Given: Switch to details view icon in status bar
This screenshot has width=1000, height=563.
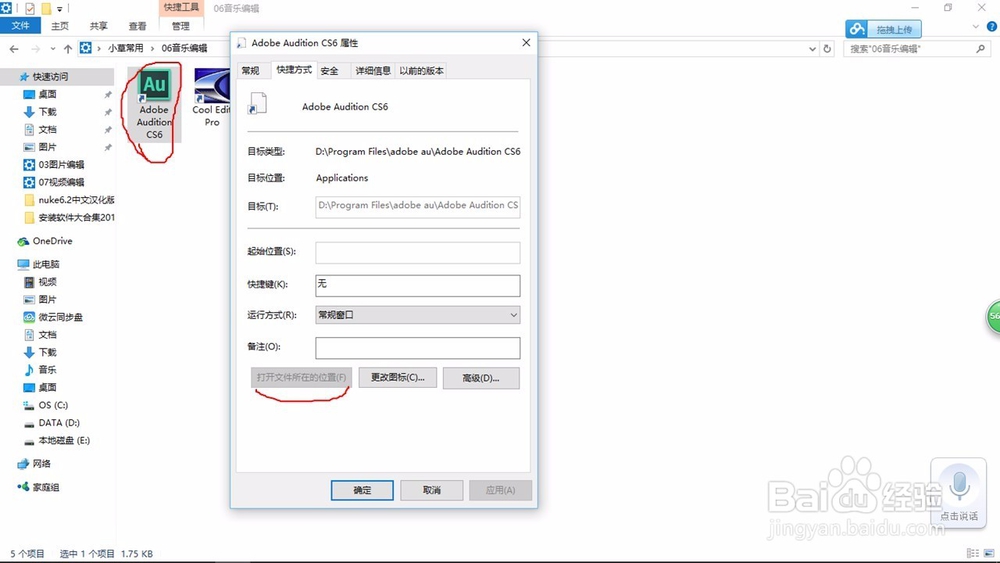Looking at the screenshot, I should (973, 553).
